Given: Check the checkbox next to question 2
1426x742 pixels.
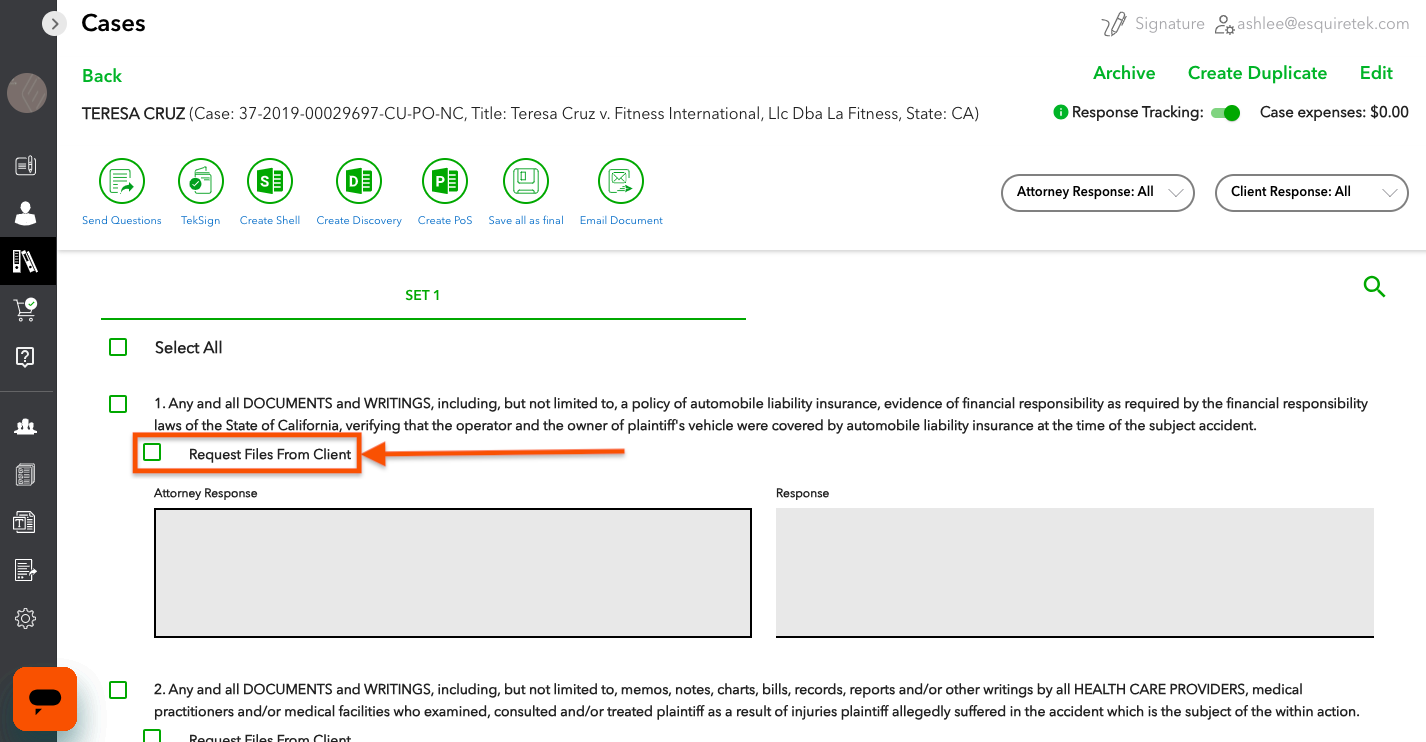Looking at the screenshot, I should pyautogui.click(x=118, y=690).
